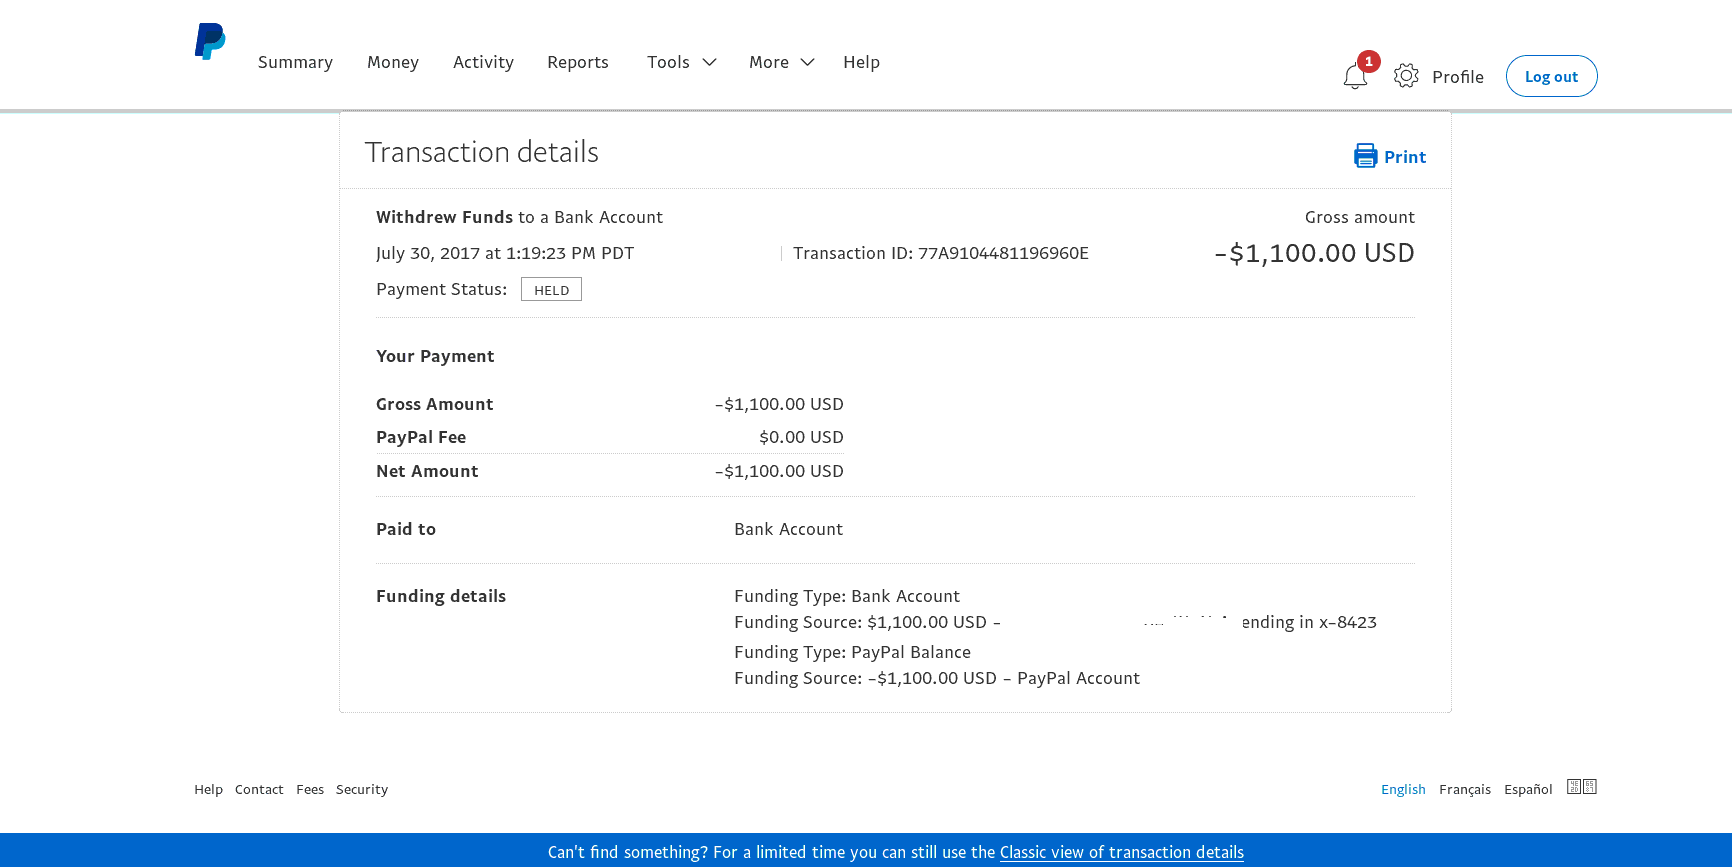This screenshot has height=867, width=1732.
Task: Click the printer icon
Action: pyautogui.click(x=1365, y=156)
